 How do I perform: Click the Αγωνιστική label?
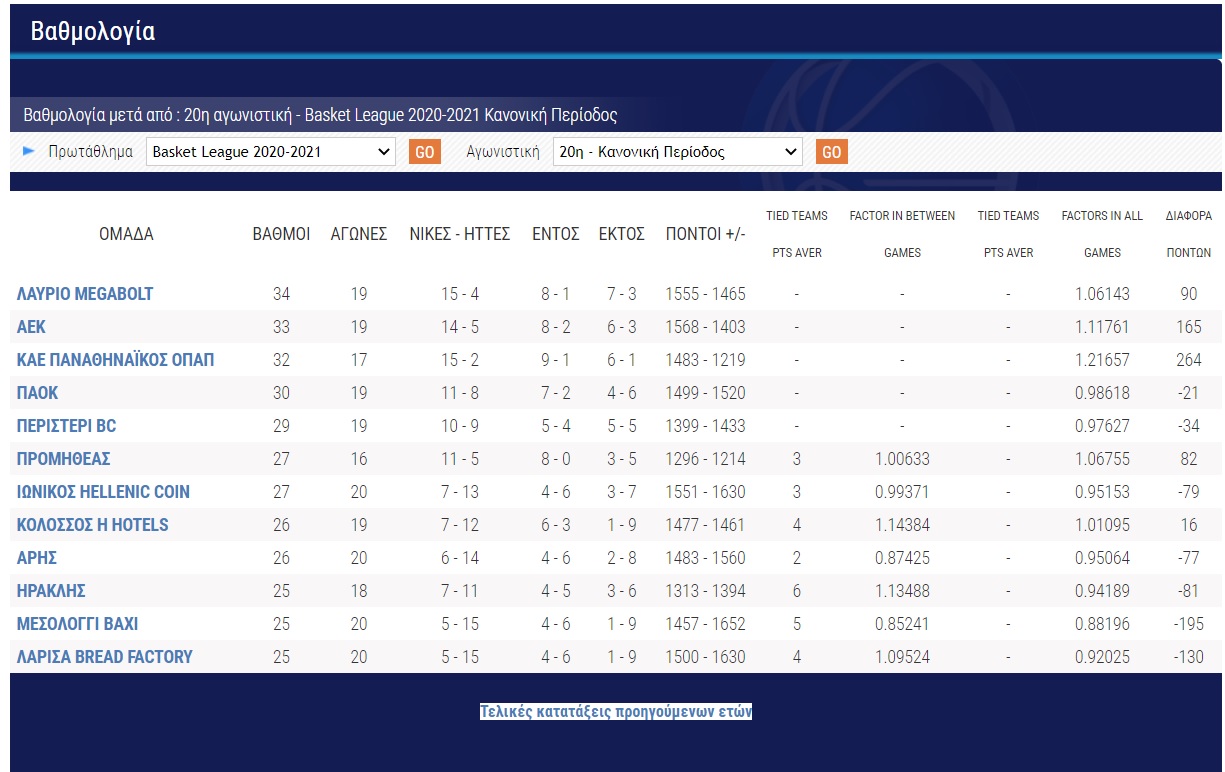click(x=503, y=152)
